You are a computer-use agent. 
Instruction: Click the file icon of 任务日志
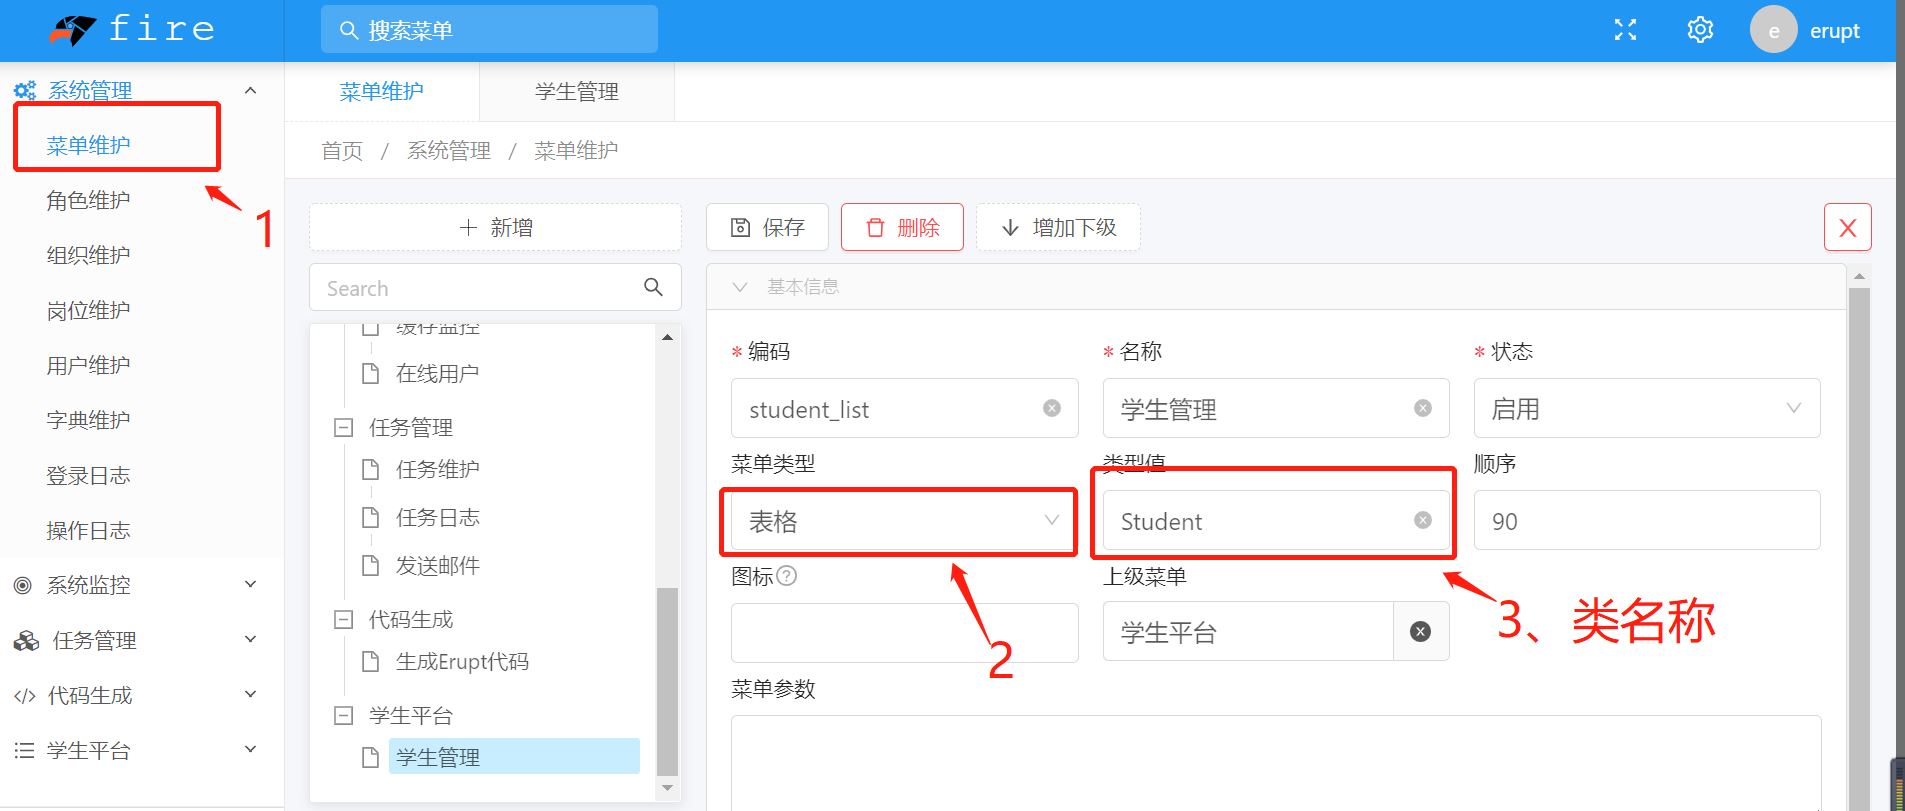tap(370, 517)
